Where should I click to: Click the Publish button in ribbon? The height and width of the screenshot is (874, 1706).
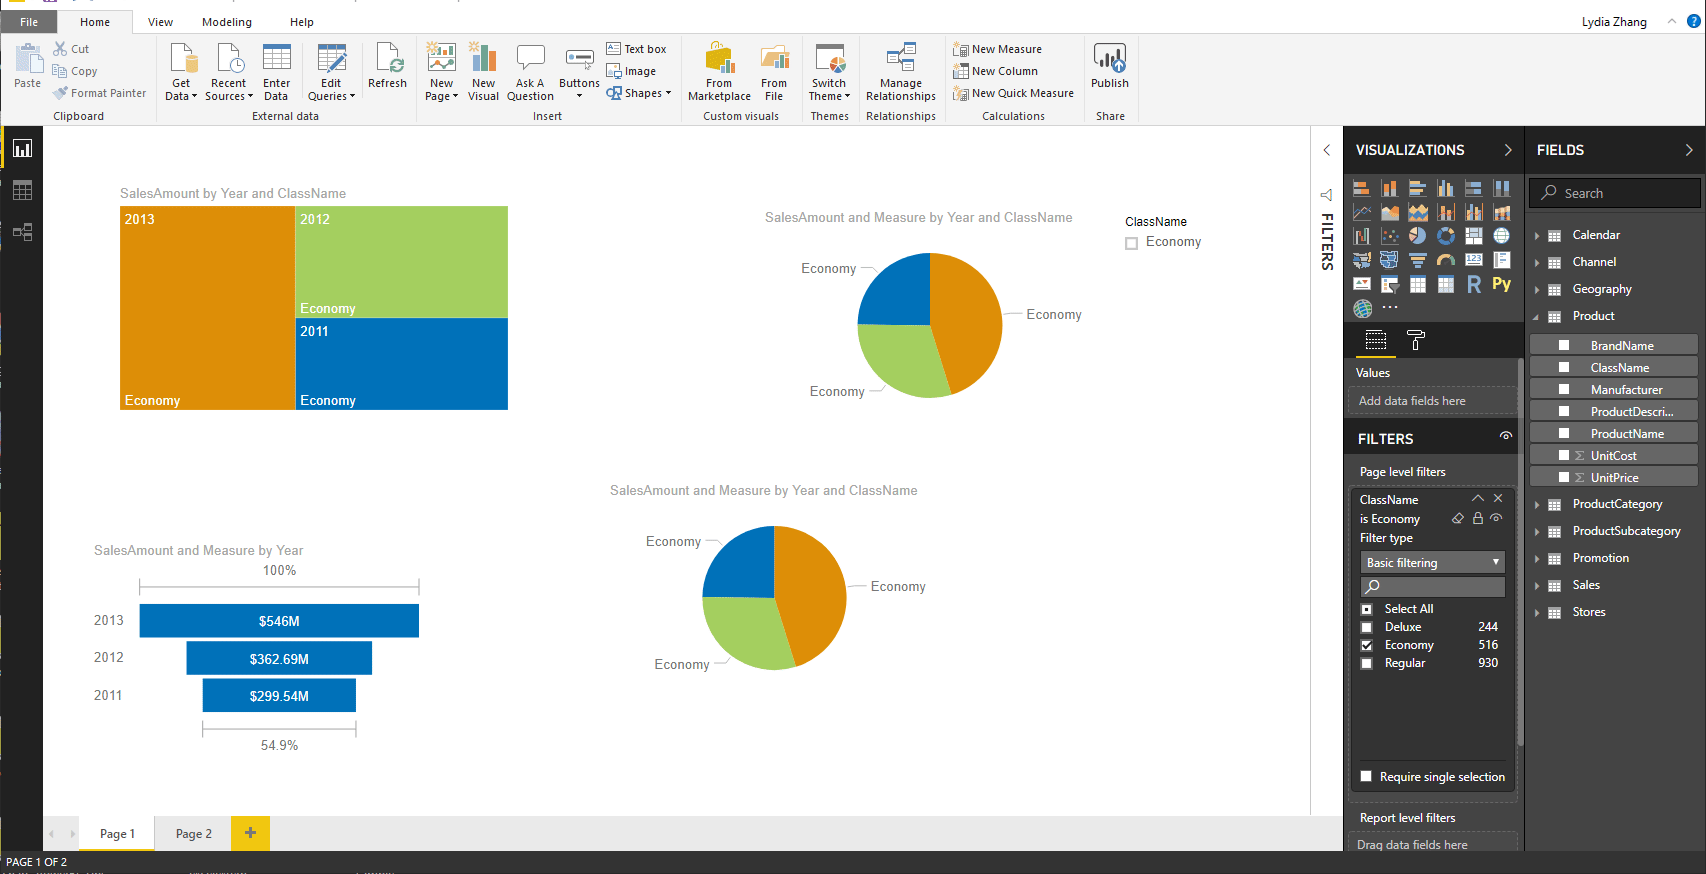pos(1110,67)
